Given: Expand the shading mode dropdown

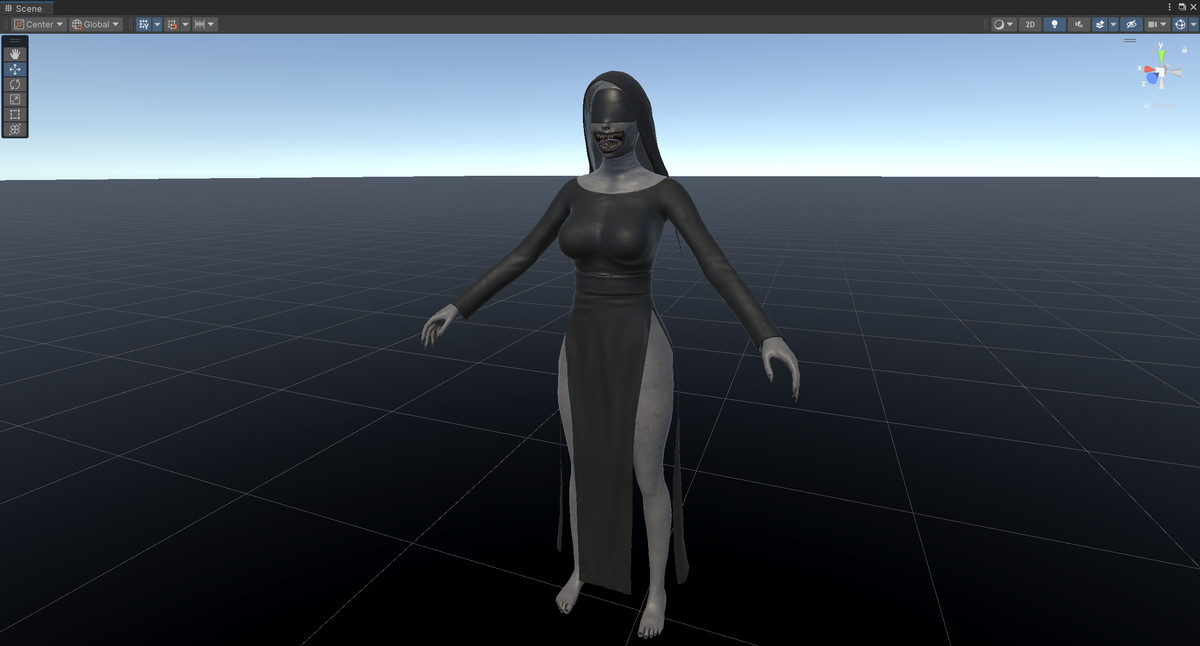Looking at the screenshot, I should (x=1010, y=24).
